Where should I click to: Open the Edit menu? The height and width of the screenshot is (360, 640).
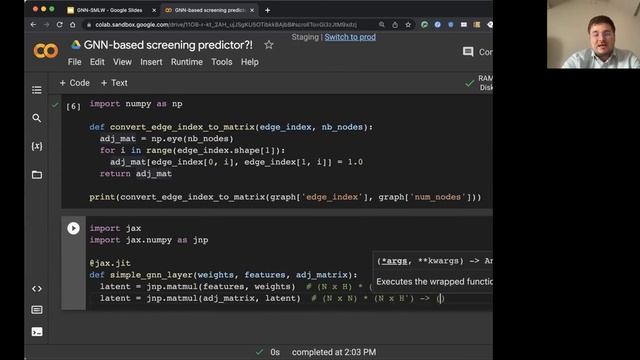(x=97, y=62)
